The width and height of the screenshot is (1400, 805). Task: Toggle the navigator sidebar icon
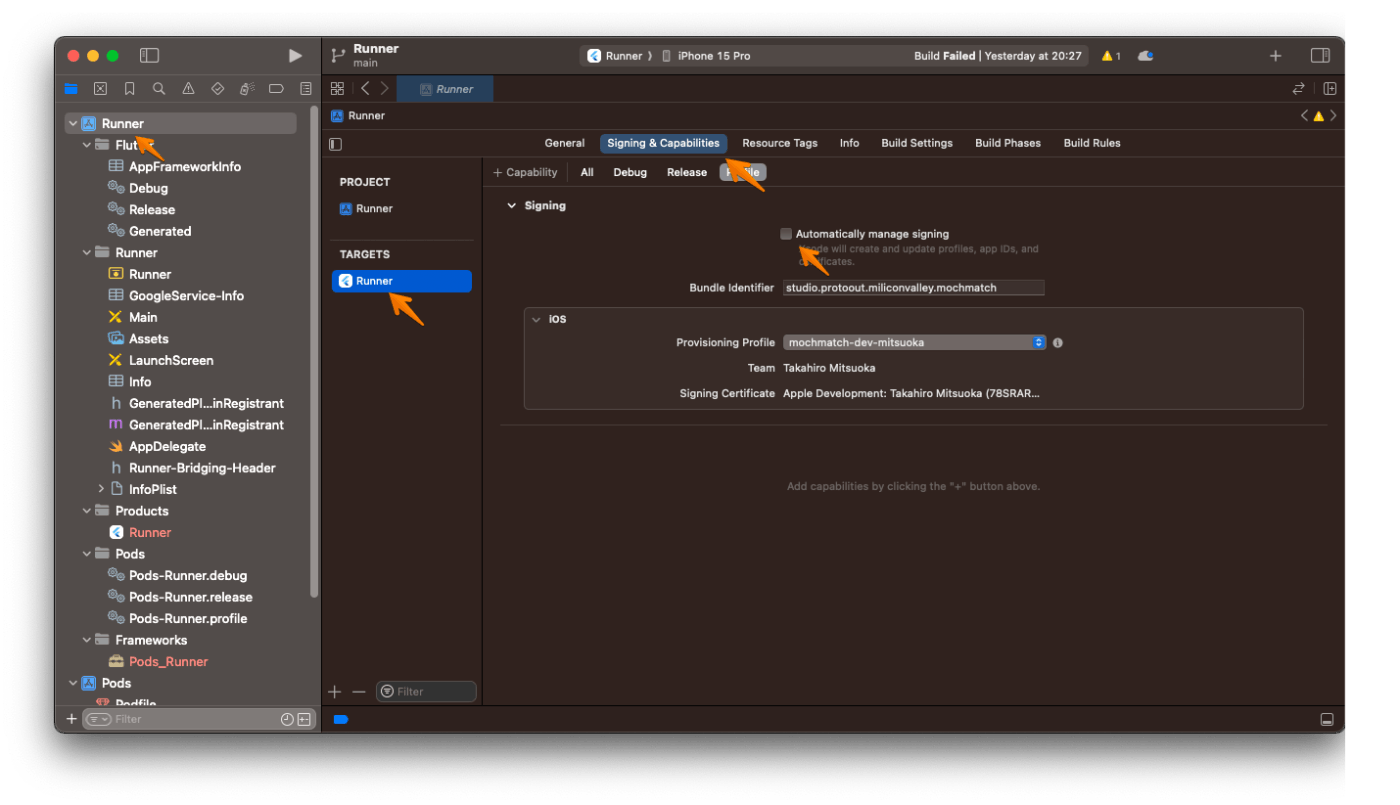pyautogui.click(x=149, y=56)
